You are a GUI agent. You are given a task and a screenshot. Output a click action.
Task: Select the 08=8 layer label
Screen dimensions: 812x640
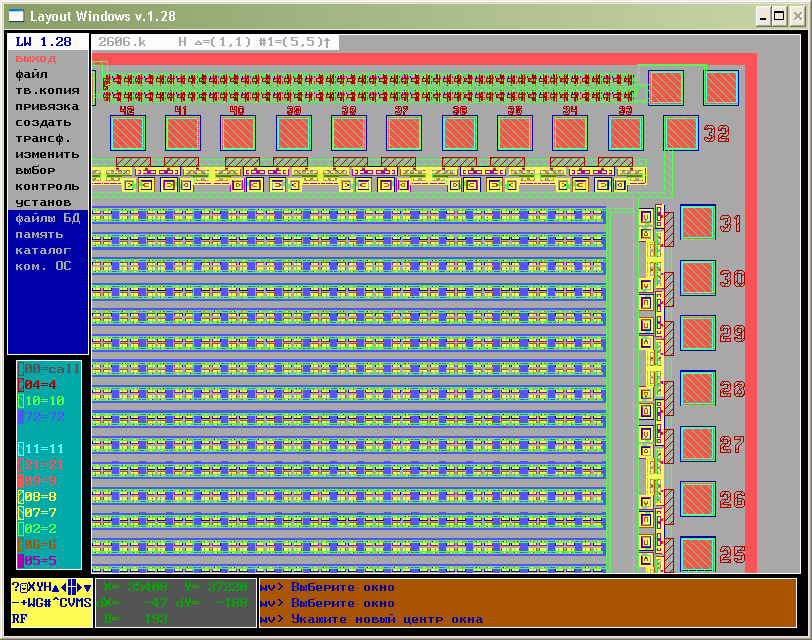[x=40, y=497]
